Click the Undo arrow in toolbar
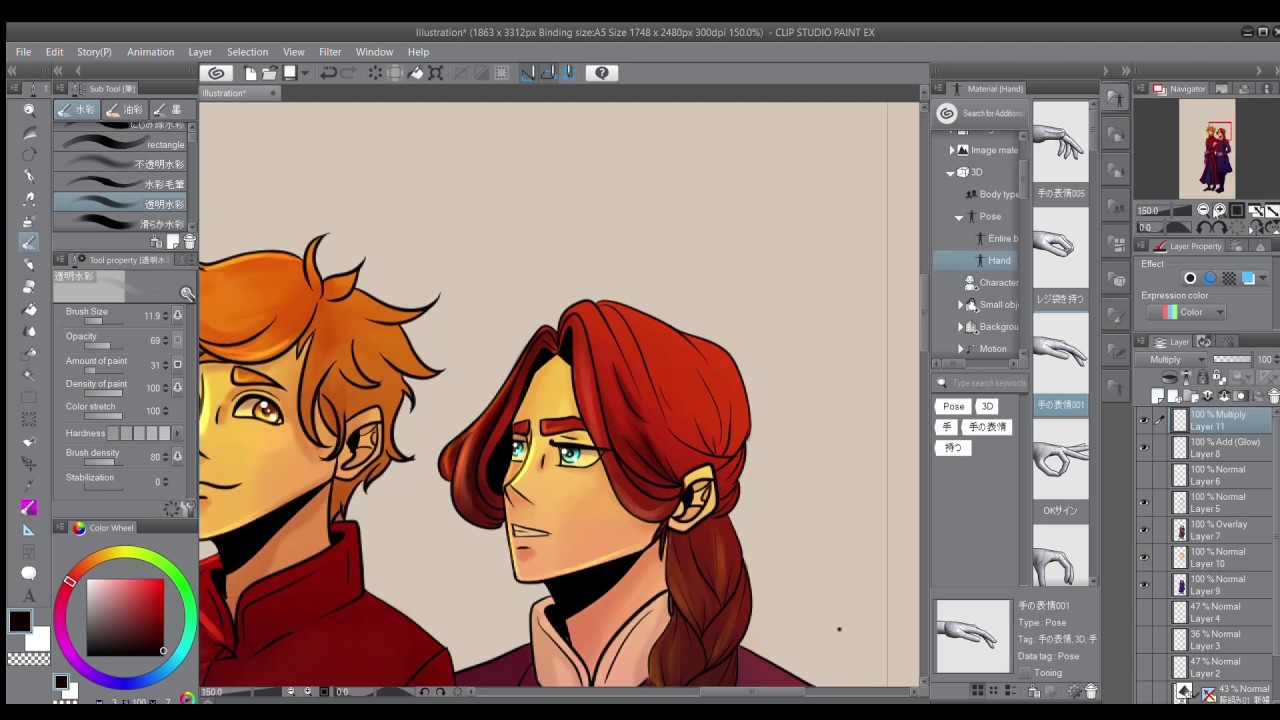This screenshot has height=720, width=1280. click(328, 73)
